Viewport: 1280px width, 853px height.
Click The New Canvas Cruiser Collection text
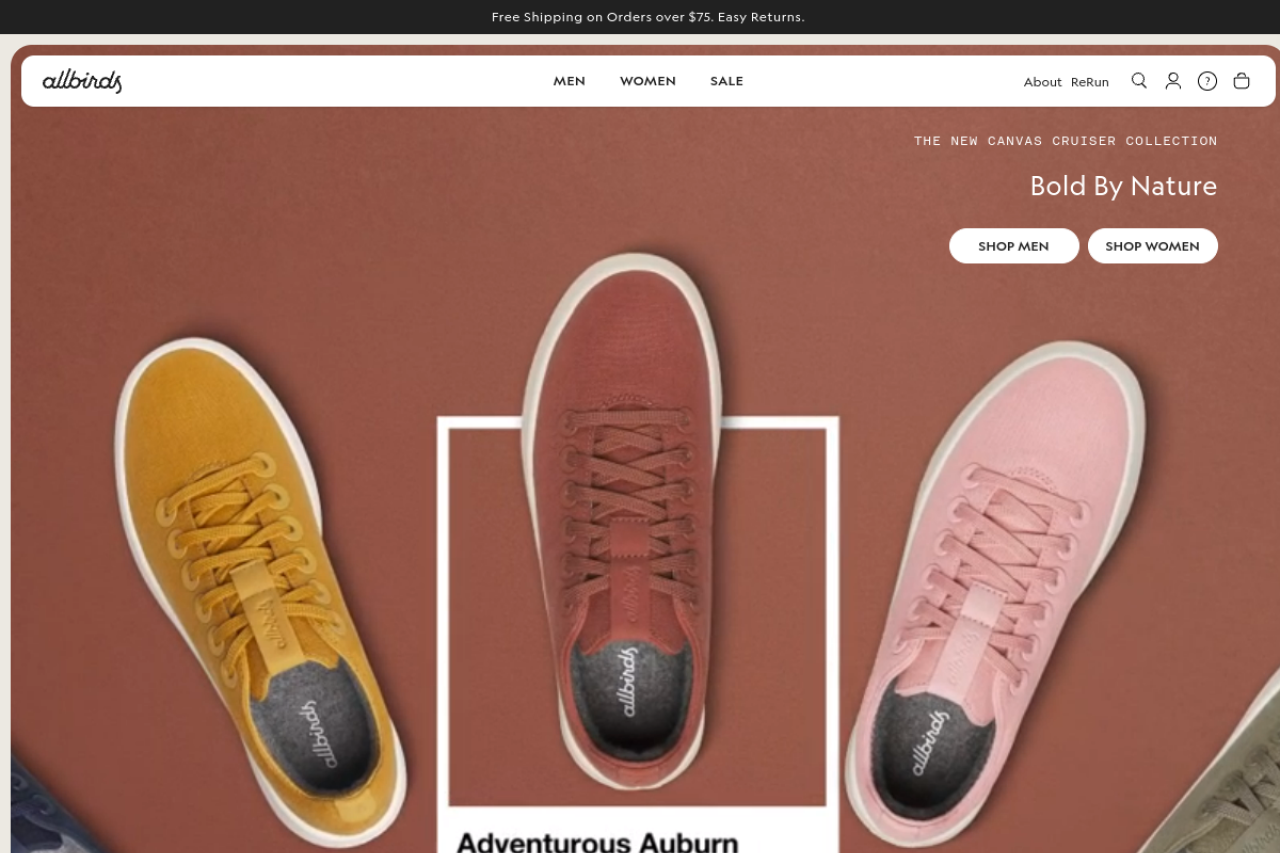coord(1066,141)
